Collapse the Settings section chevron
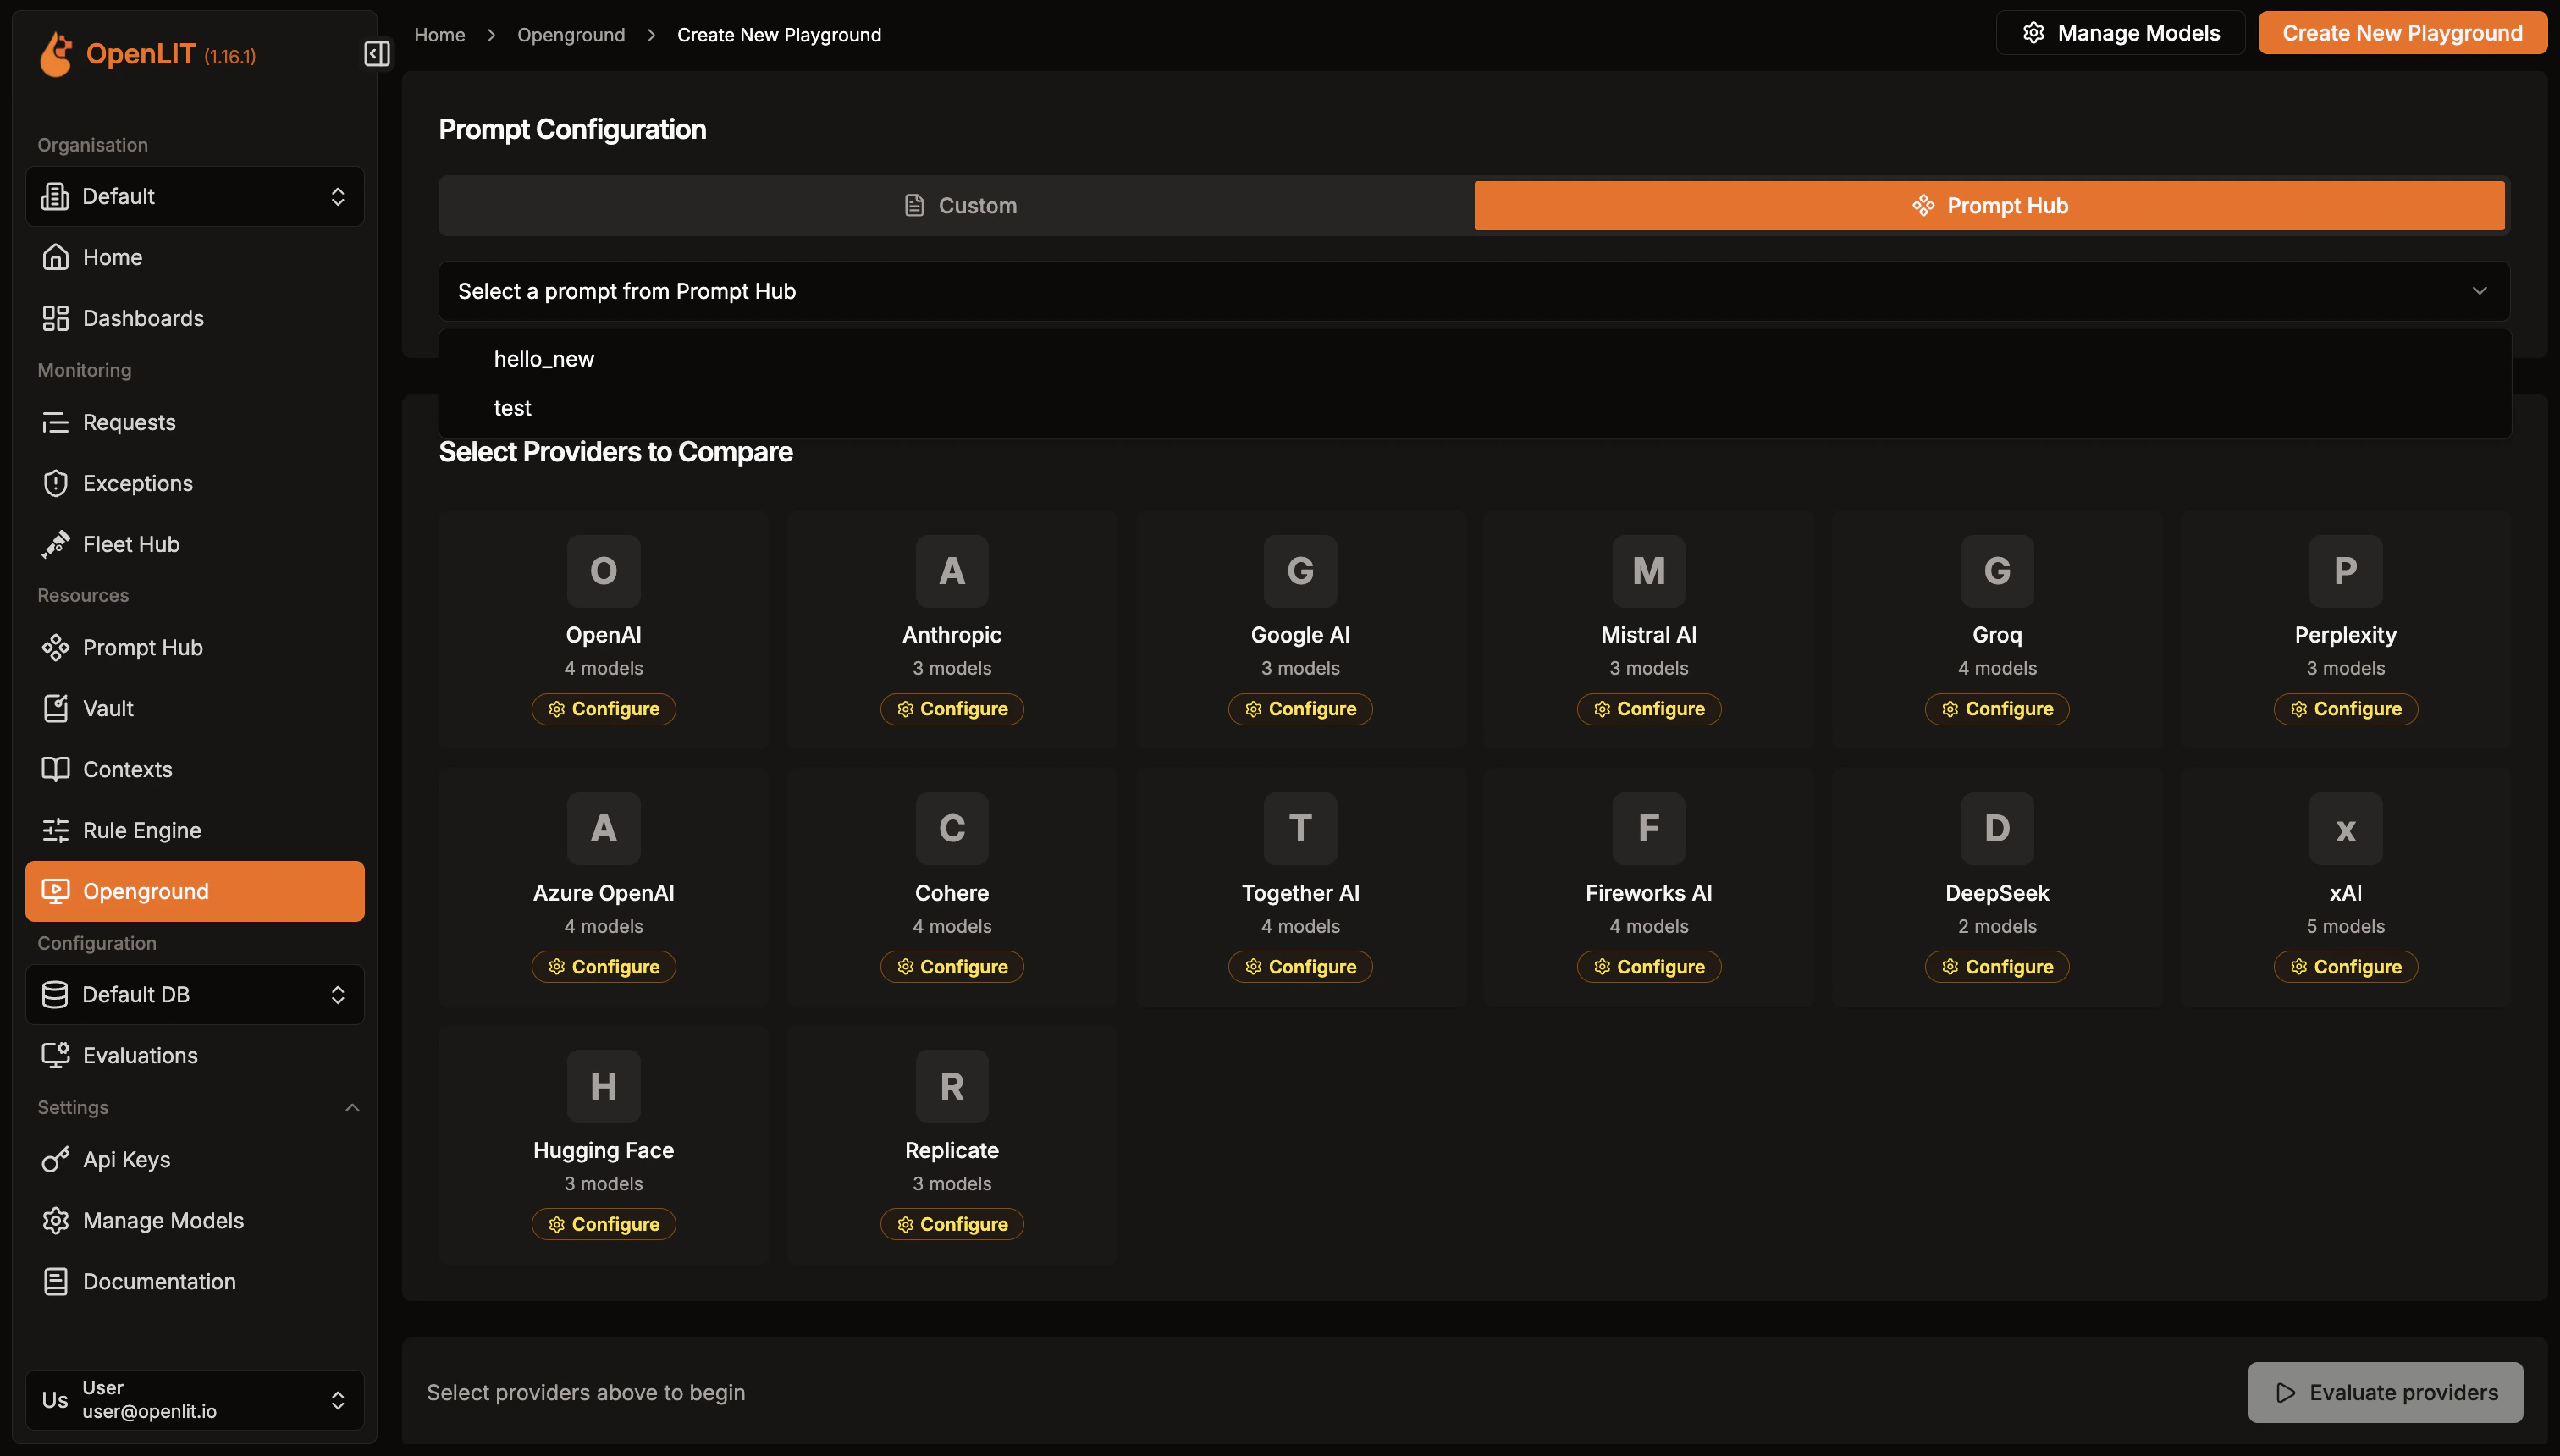The height and width of the screenshot is (1456, 2560). 352,1107
